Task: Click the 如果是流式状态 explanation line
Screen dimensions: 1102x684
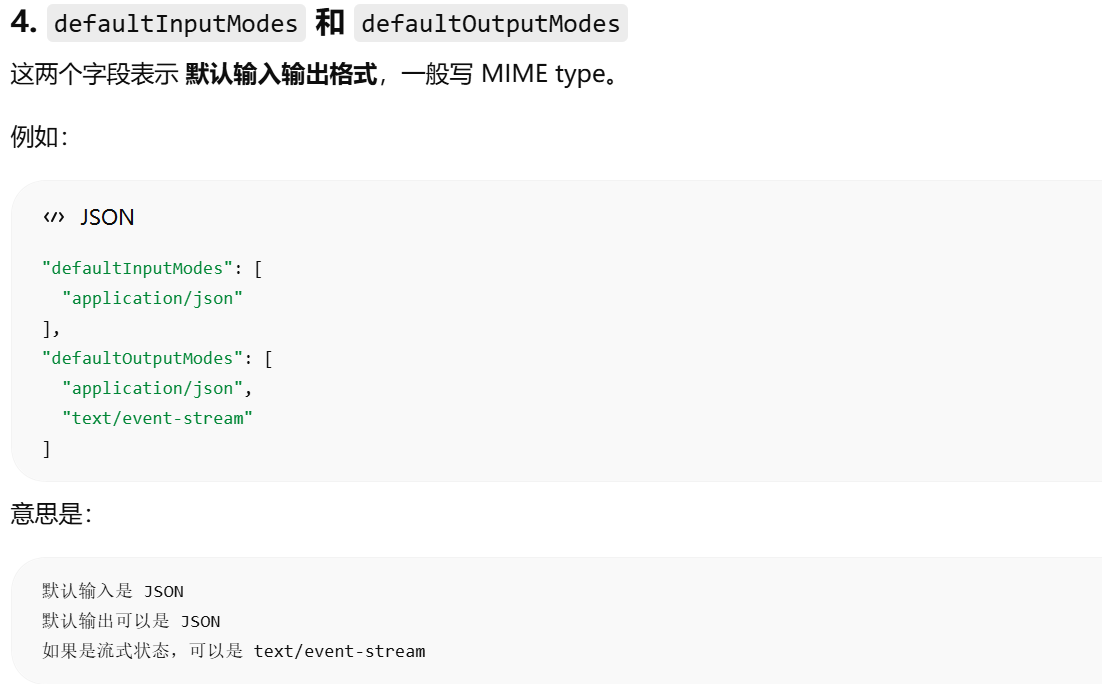Action: point(233,651)
